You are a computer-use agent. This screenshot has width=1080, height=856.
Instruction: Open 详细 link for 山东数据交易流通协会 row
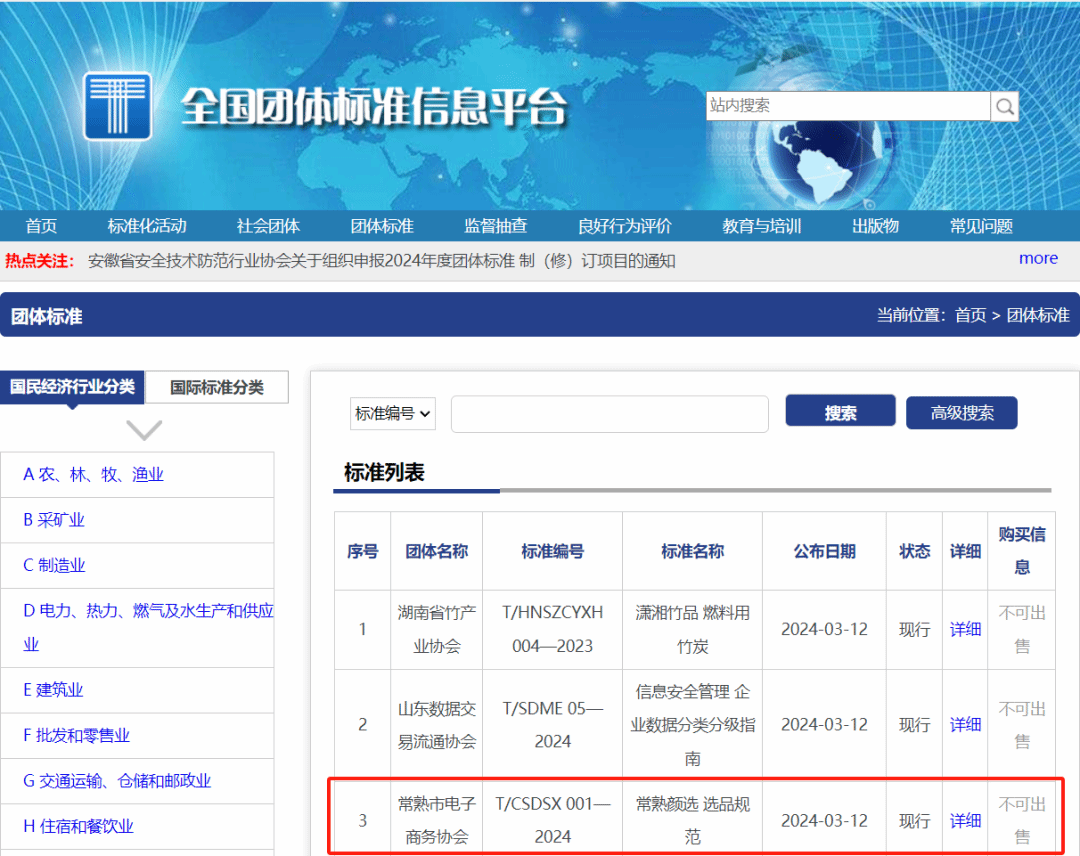965,724
